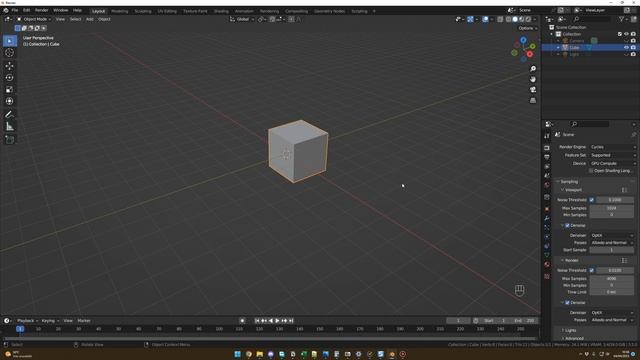Open the timeline Keying menu

50,321
